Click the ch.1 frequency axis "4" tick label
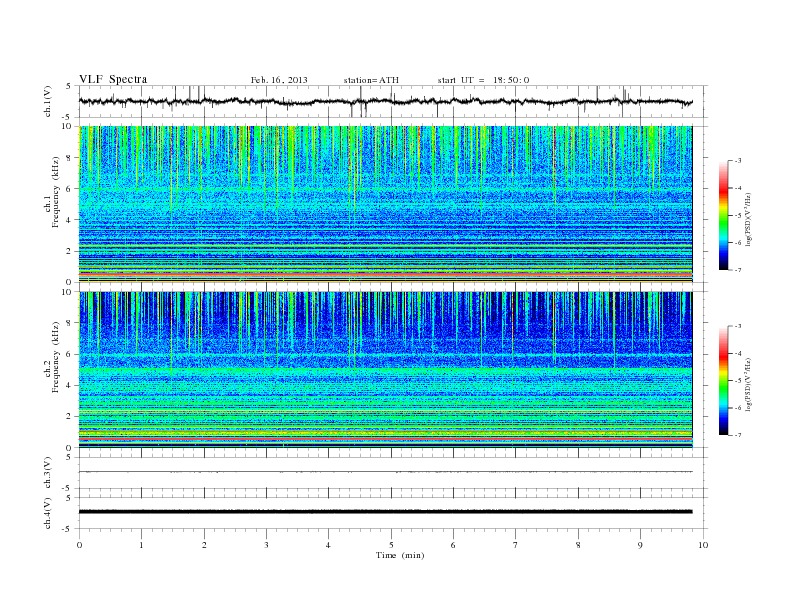792x612 pixels. point(69,220)
